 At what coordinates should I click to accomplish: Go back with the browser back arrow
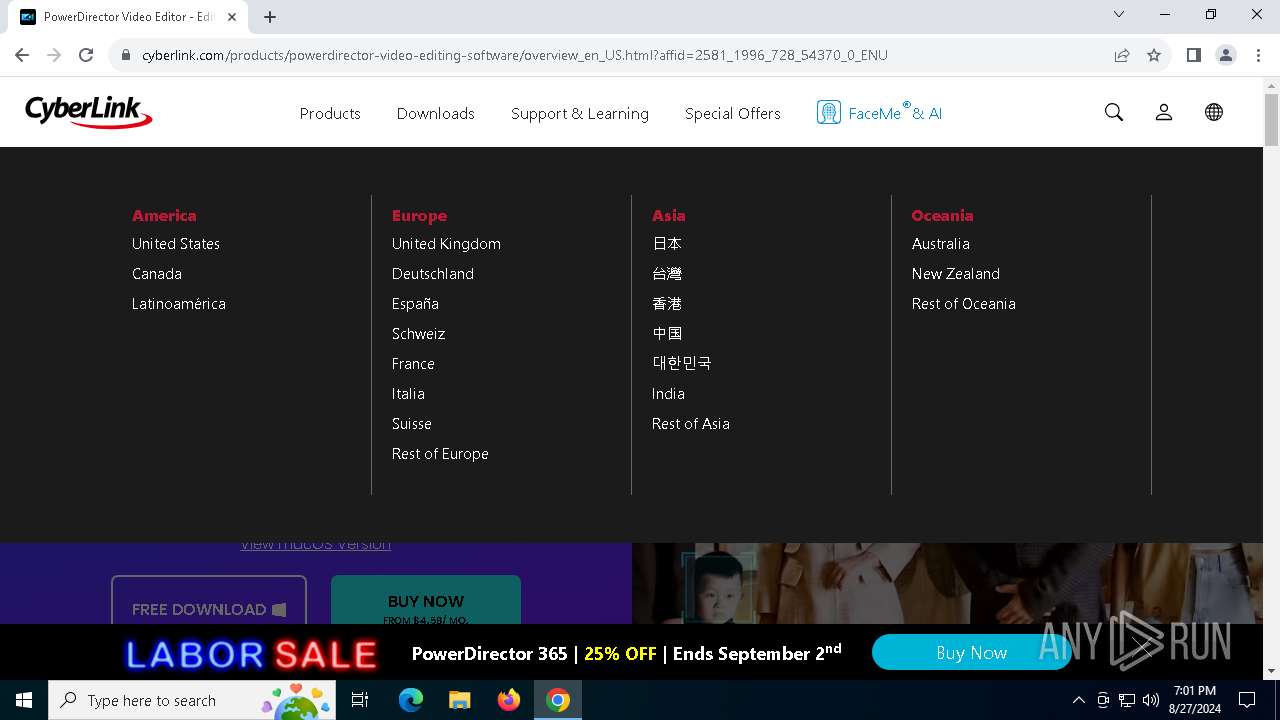point(22,55)
